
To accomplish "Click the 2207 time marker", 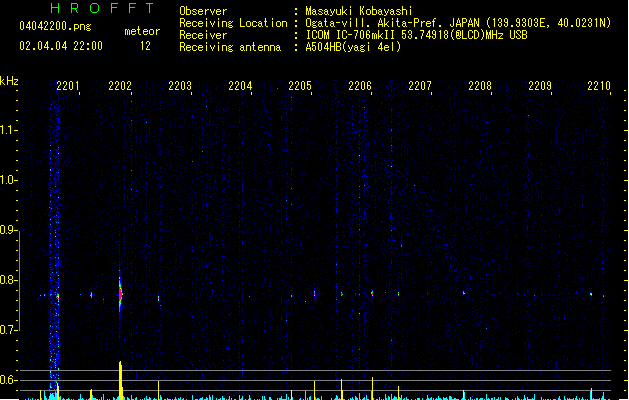I will [420, 86].
